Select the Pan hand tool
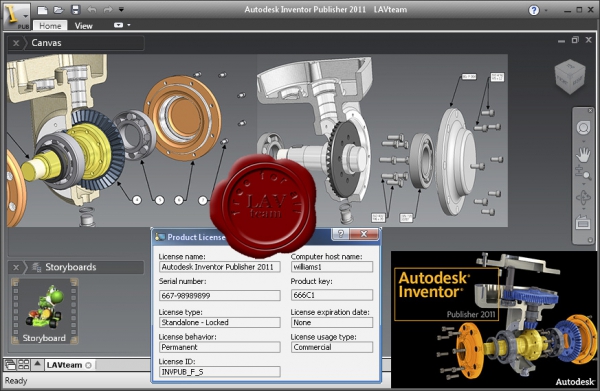The height and width of the screenshot is (391, 600). pyautogui.click(x=583, y=155)
